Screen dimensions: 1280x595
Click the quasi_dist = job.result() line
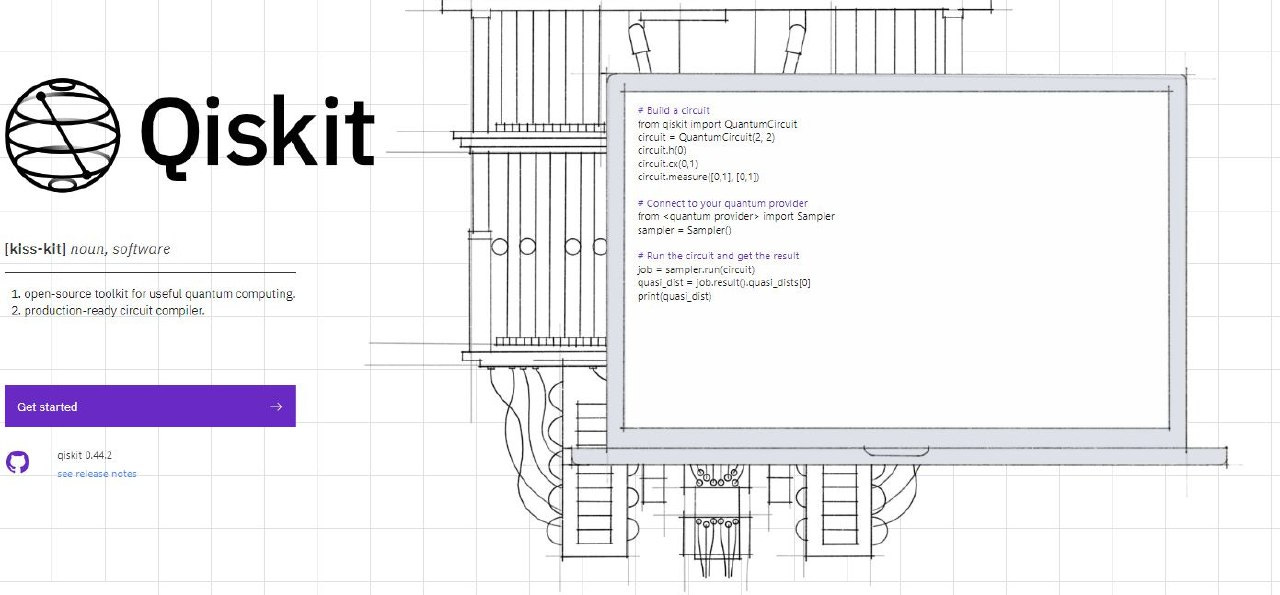pyautogui.click(x=724, y=283)
